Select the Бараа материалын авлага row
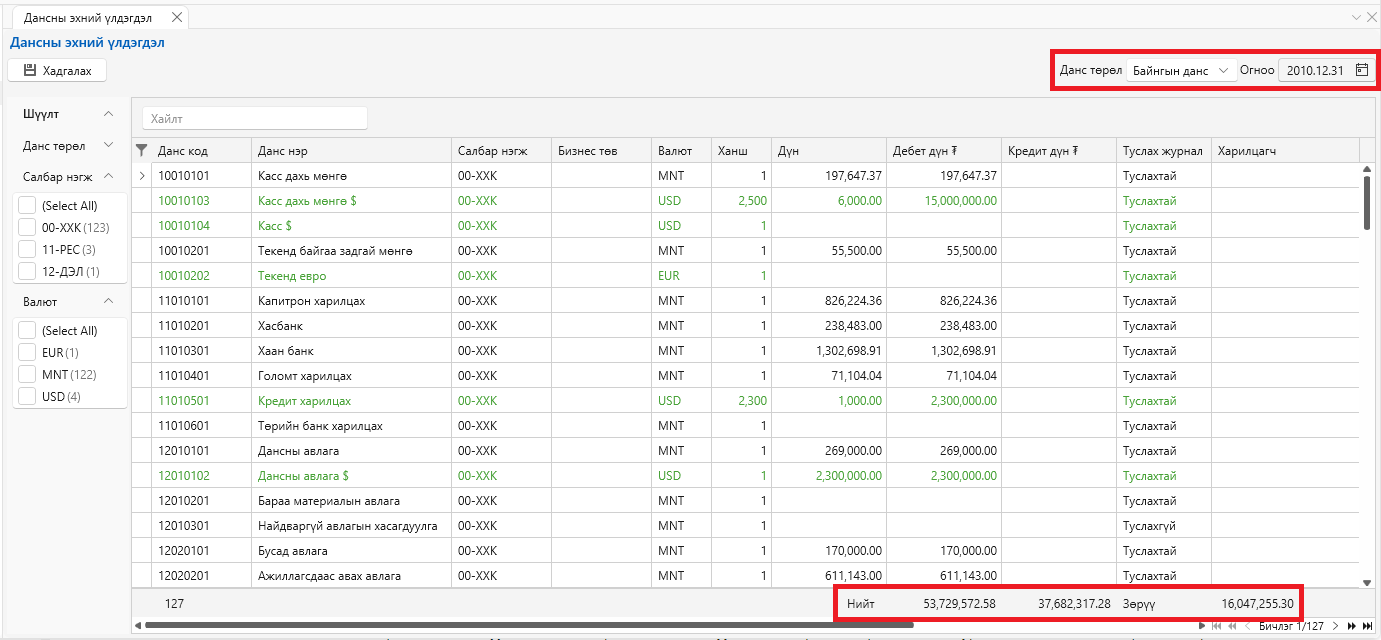The image size is (1381, 640). 745,501
